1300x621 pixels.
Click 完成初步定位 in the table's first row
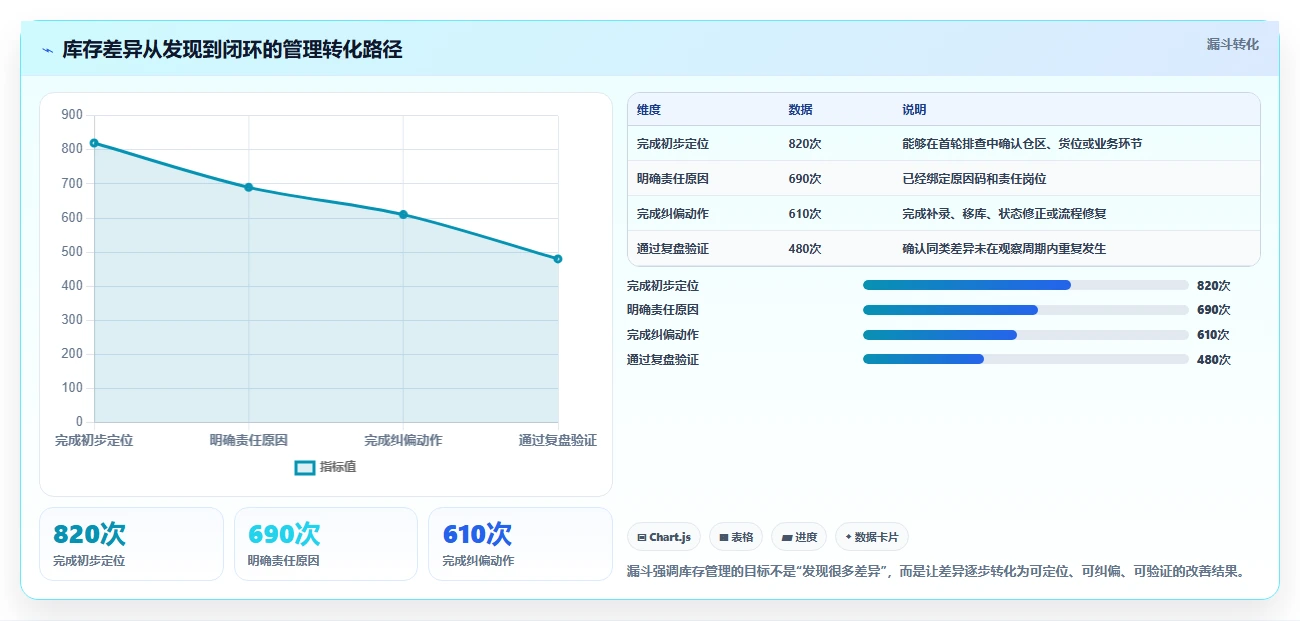tap(673, 144)
